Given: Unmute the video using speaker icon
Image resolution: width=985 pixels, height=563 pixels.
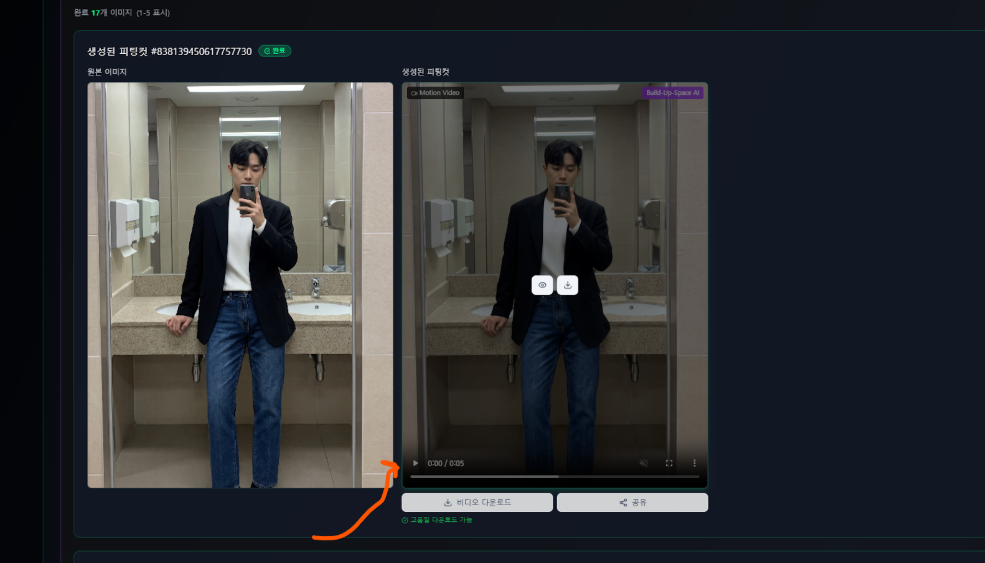Looking at the screenshot, I should [643, 463].
